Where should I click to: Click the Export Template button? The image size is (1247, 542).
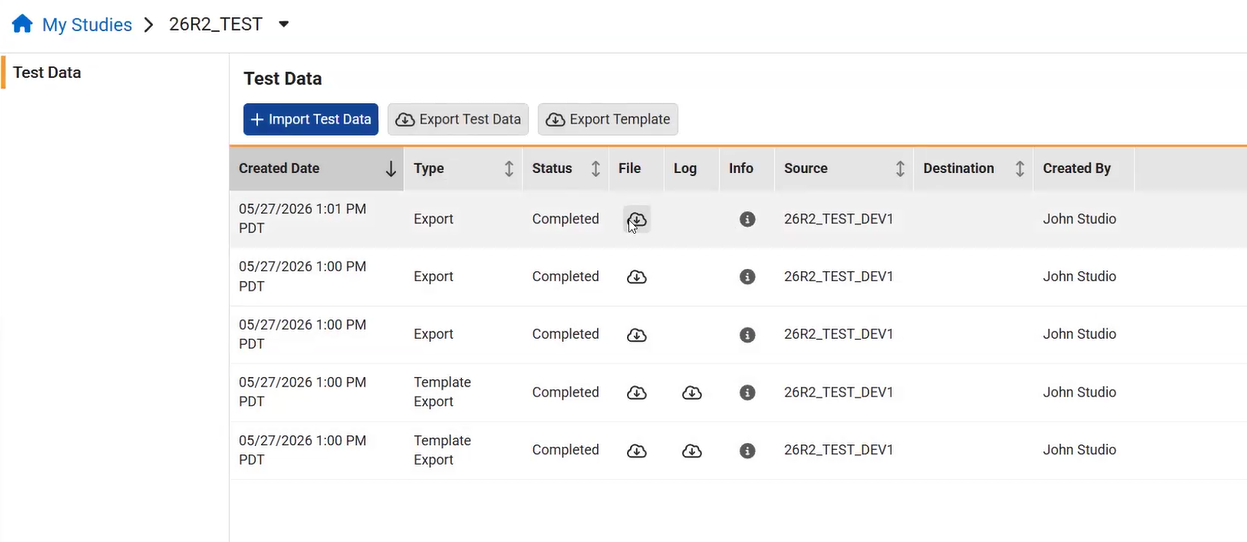point(608,119)
